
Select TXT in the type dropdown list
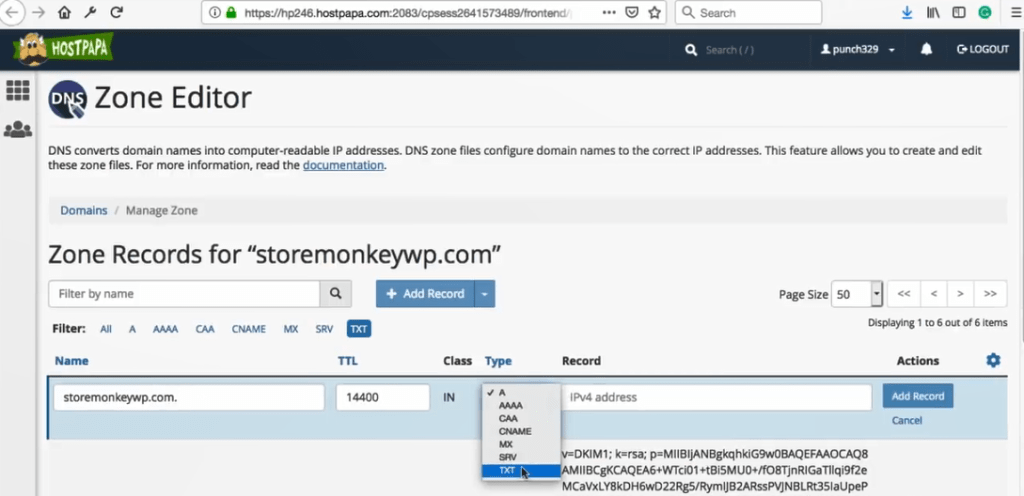click(521, 471)
